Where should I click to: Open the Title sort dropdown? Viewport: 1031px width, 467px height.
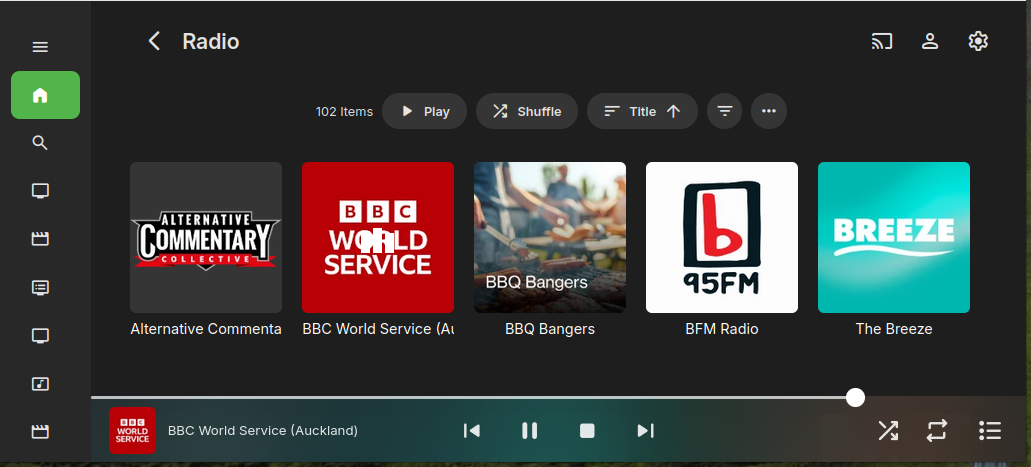tap(642, 111)
